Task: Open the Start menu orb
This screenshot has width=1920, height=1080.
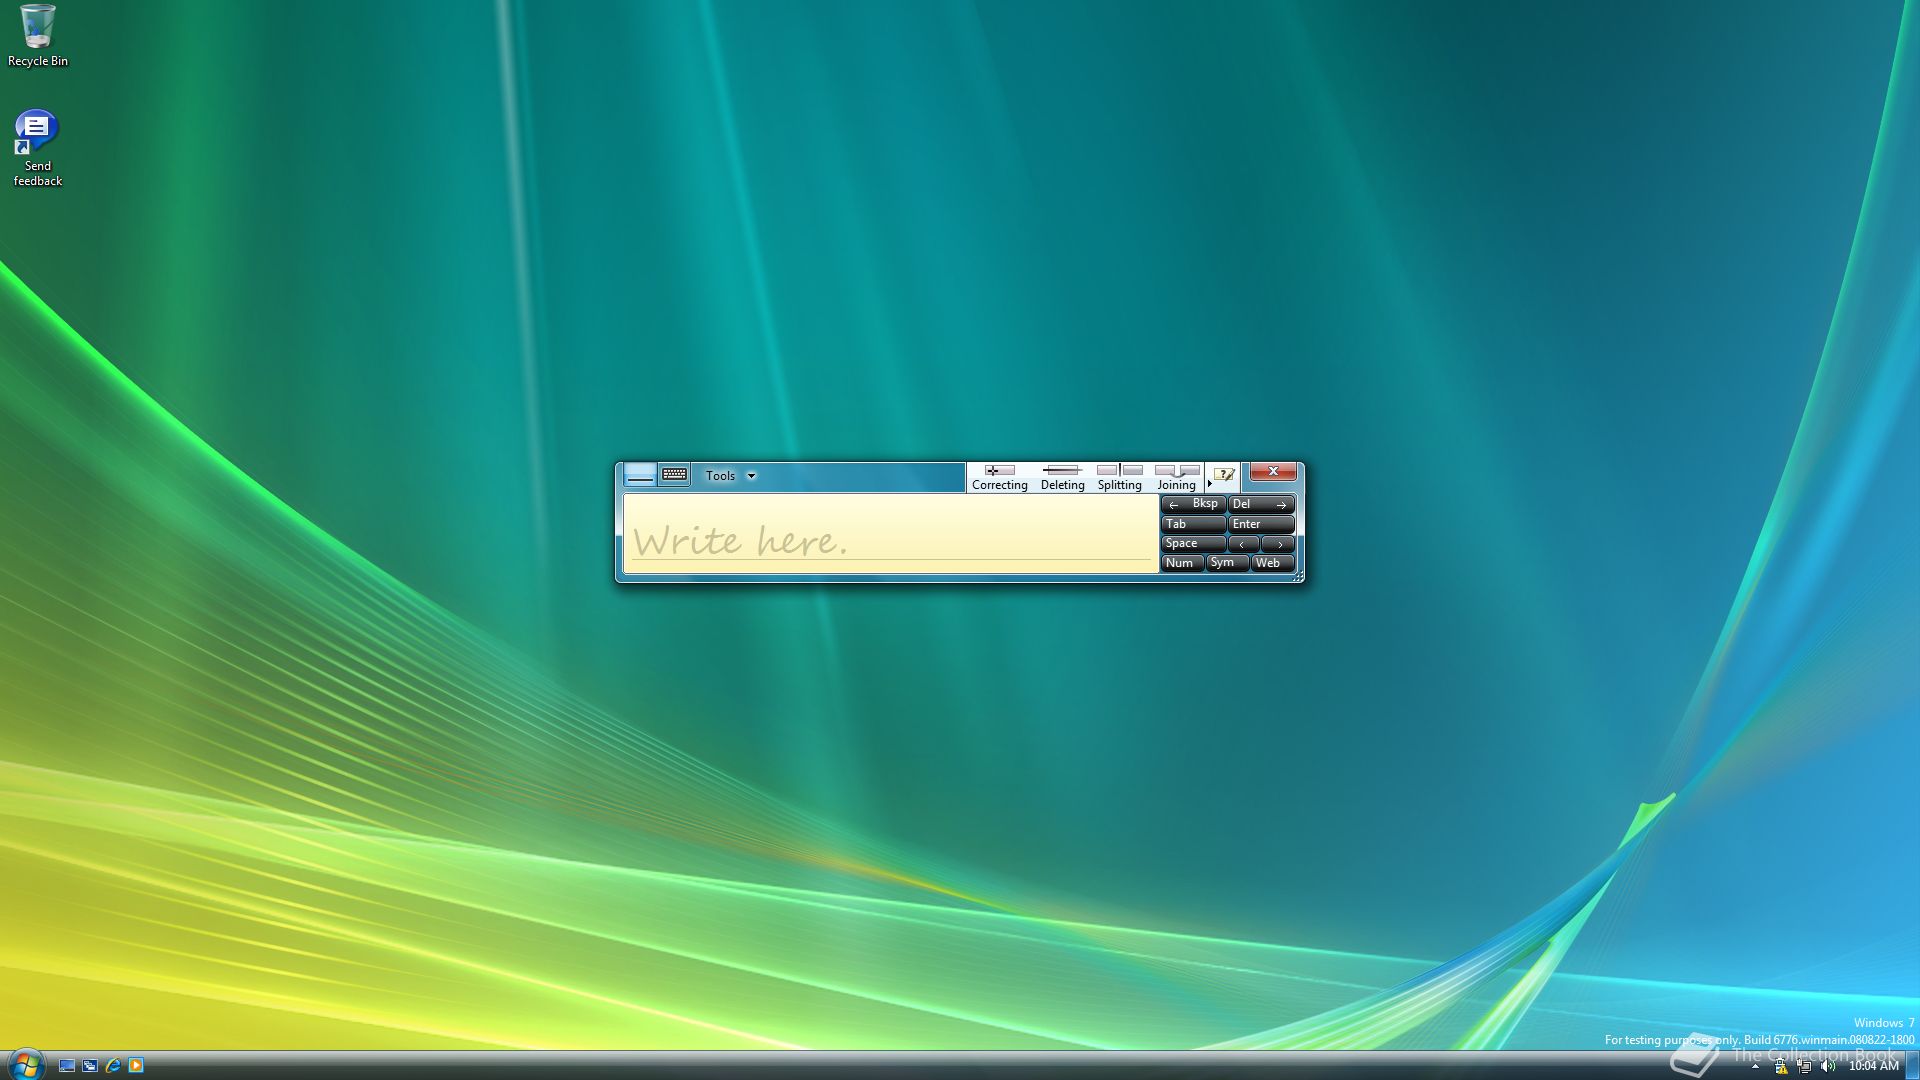Action: (x=25, y=1064)
